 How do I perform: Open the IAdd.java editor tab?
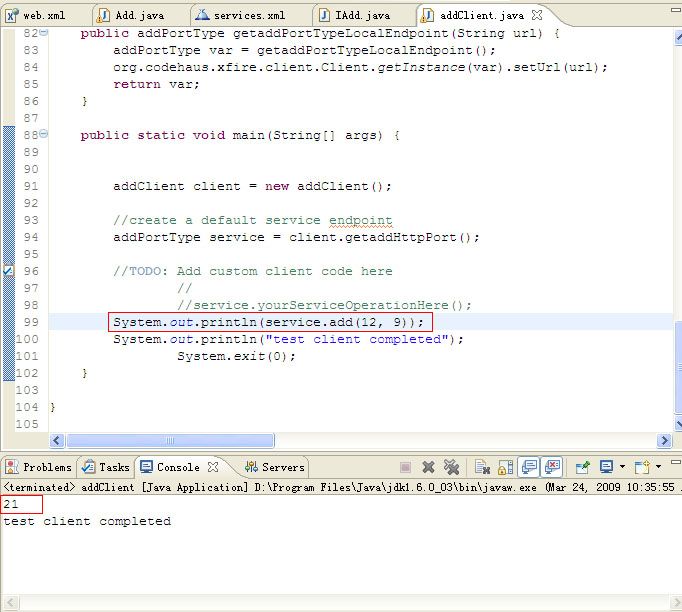355,16
